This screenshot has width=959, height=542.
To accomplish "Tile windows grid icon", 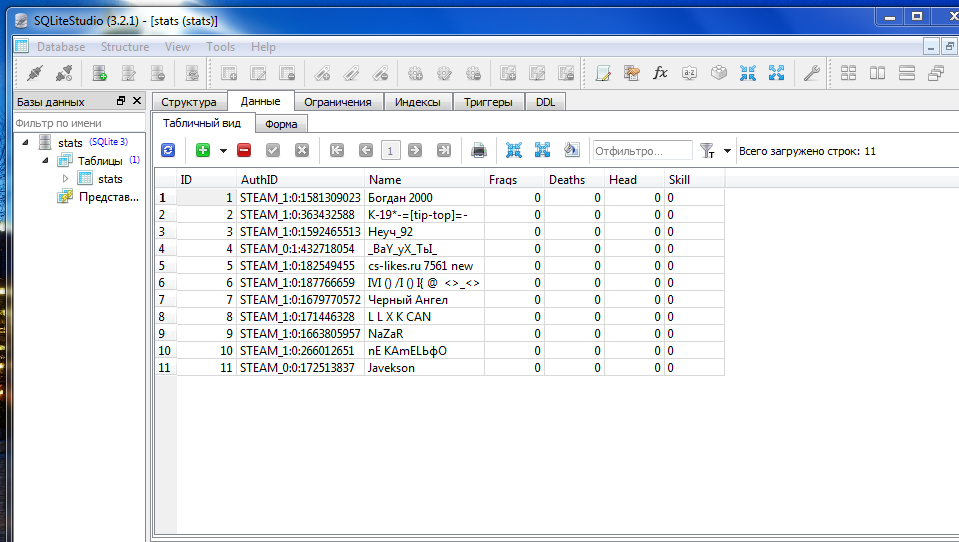I will (x=848, y=73).
